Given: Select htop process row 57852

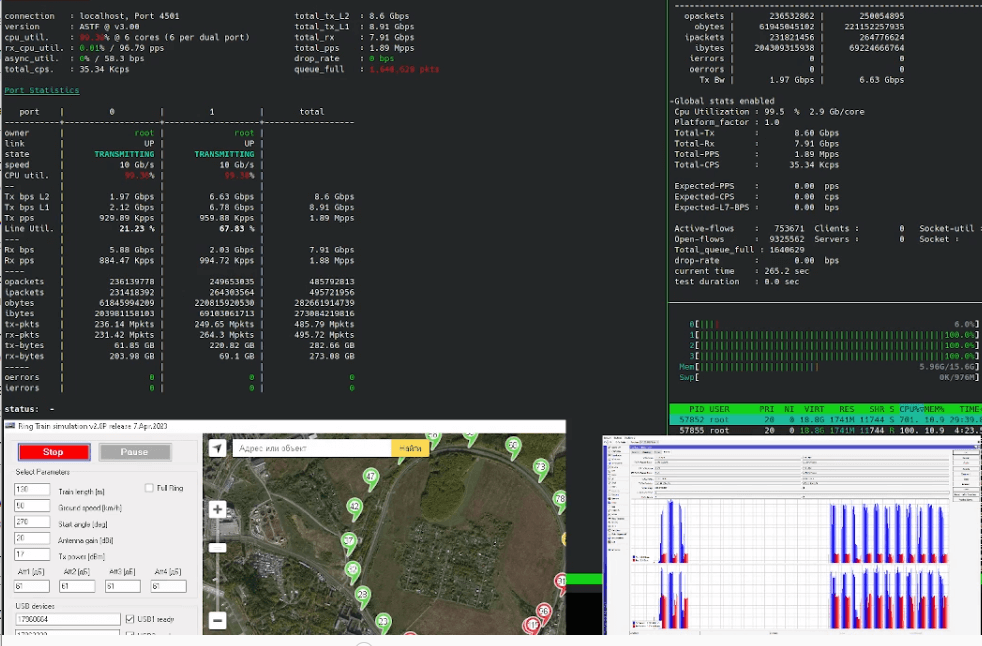Looking at the screenshot, I should (x=825, y=420).
